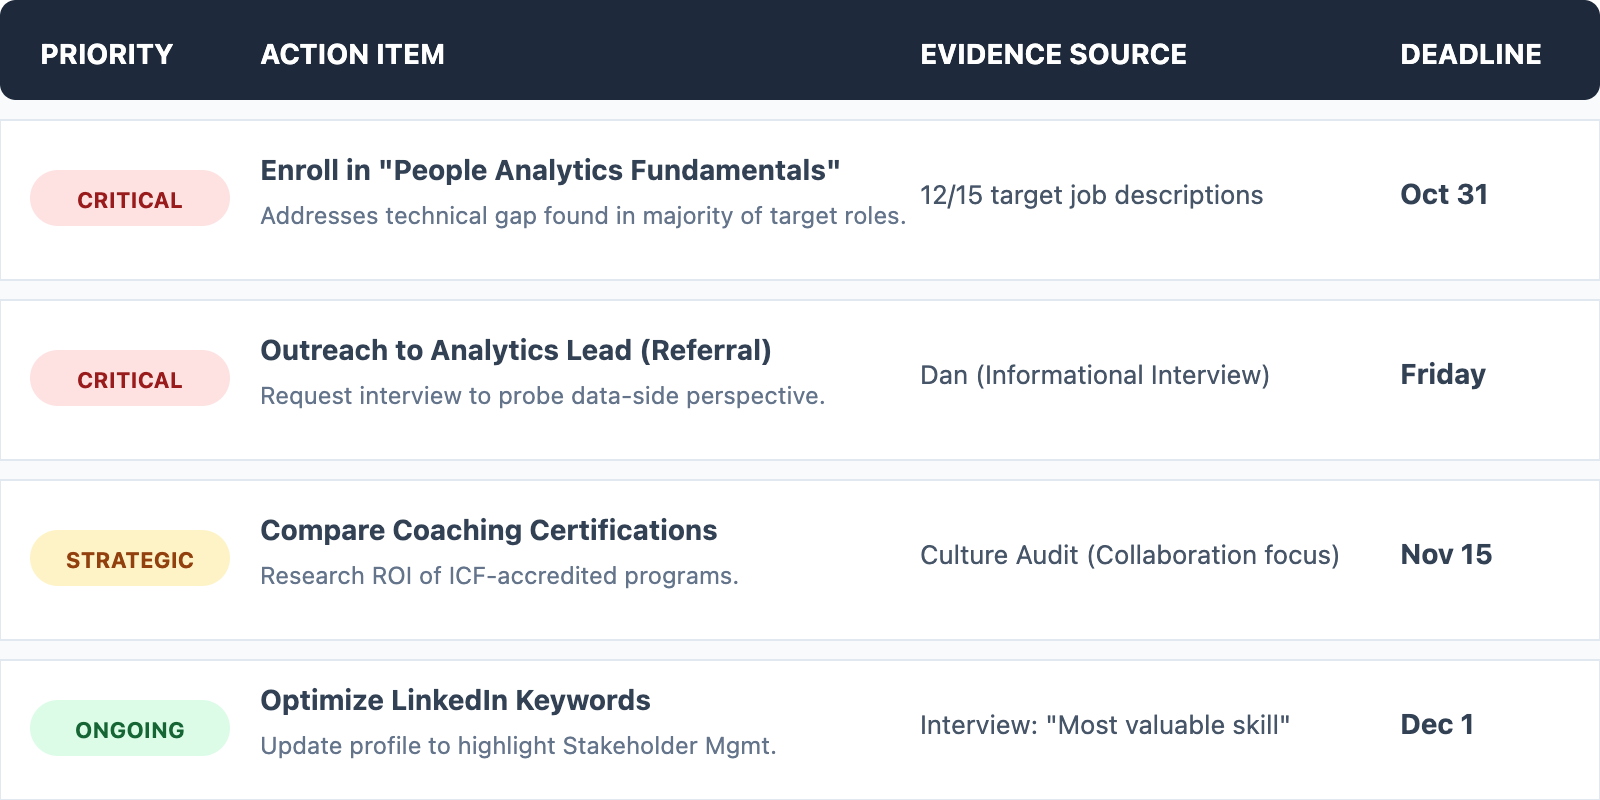Image resolution: width=1600 pixels, height=800 pixels.
Task: Open the 'Compare Coaching Certifications' action item
Action: click(x=488, y=531)
